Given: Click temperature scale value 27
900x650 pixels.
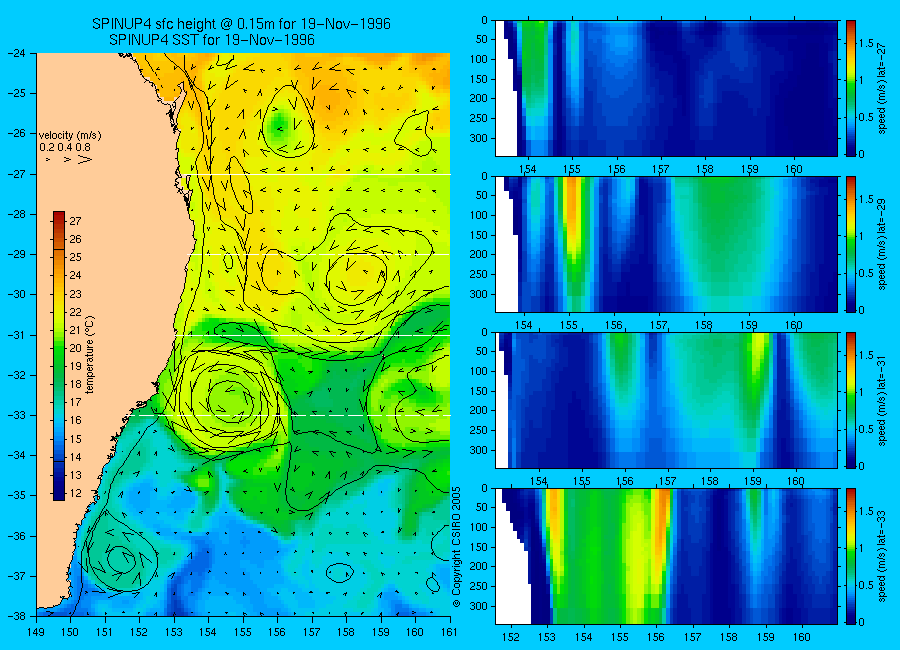Looking at the screenshot, I should click(x=75, y=221).
